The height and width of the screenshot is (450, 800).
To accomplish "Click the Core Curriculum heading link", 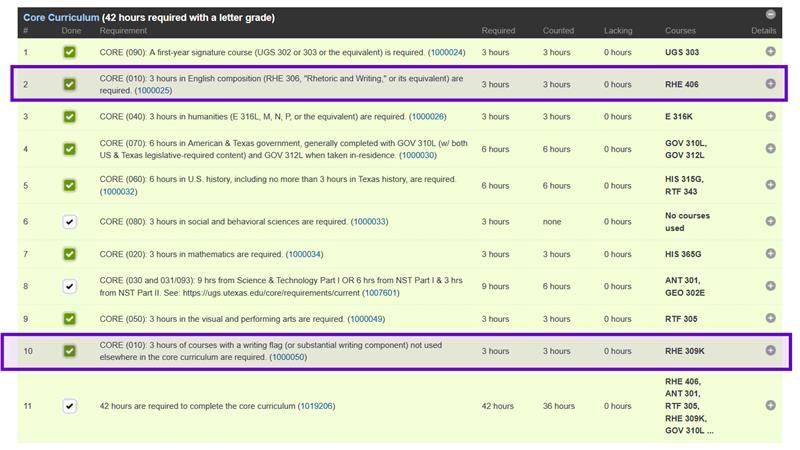I will point(61,18).
